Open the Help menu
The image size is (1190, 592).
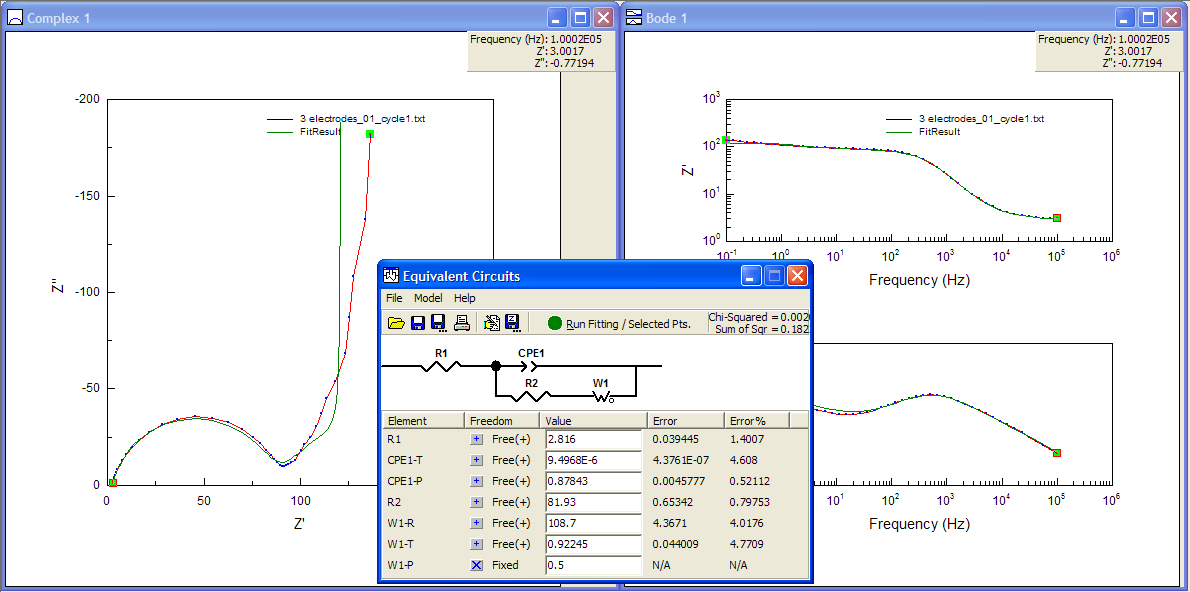pos(464,298)
